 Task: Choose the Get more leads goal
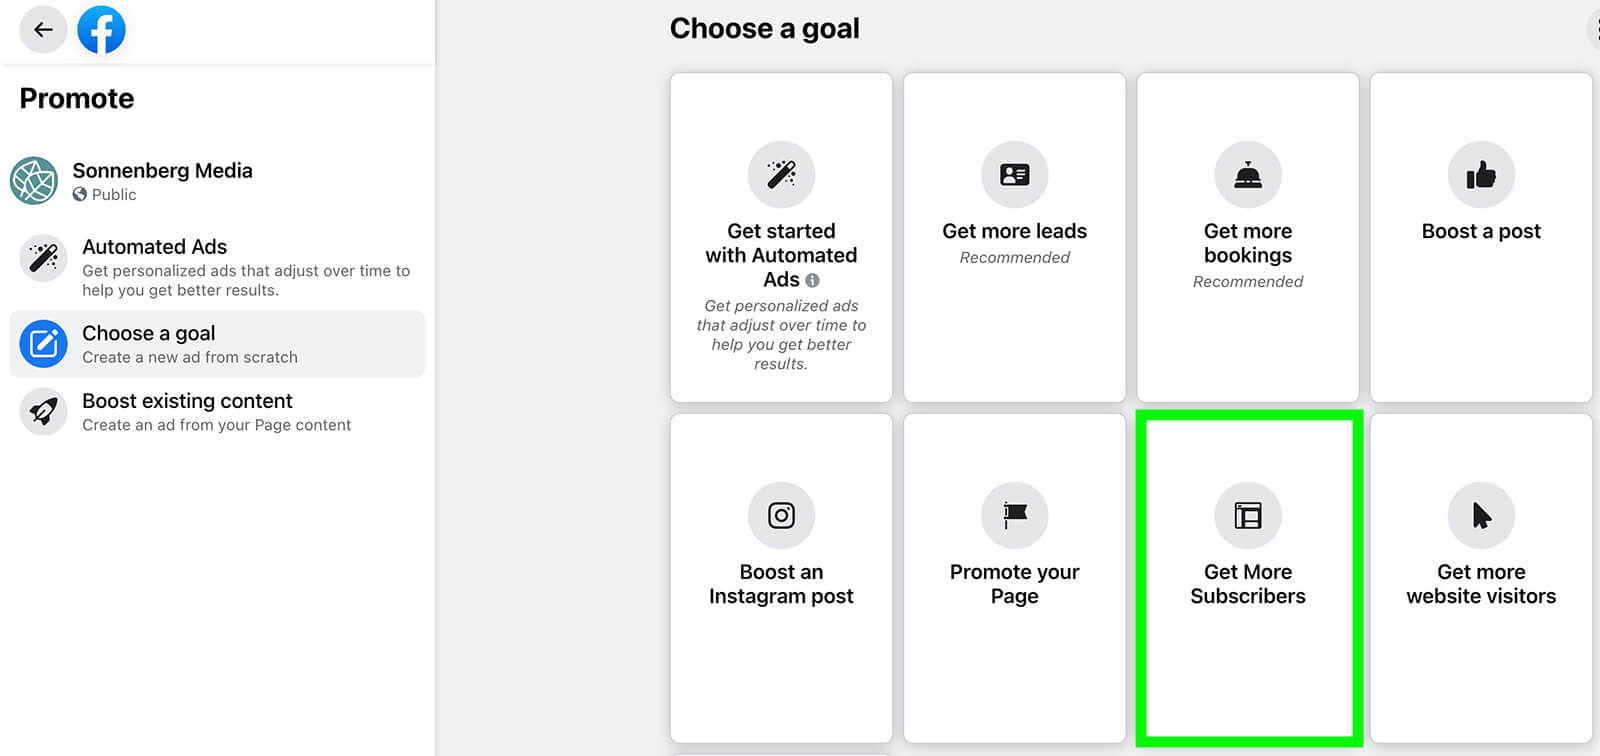click(1014, 237)
